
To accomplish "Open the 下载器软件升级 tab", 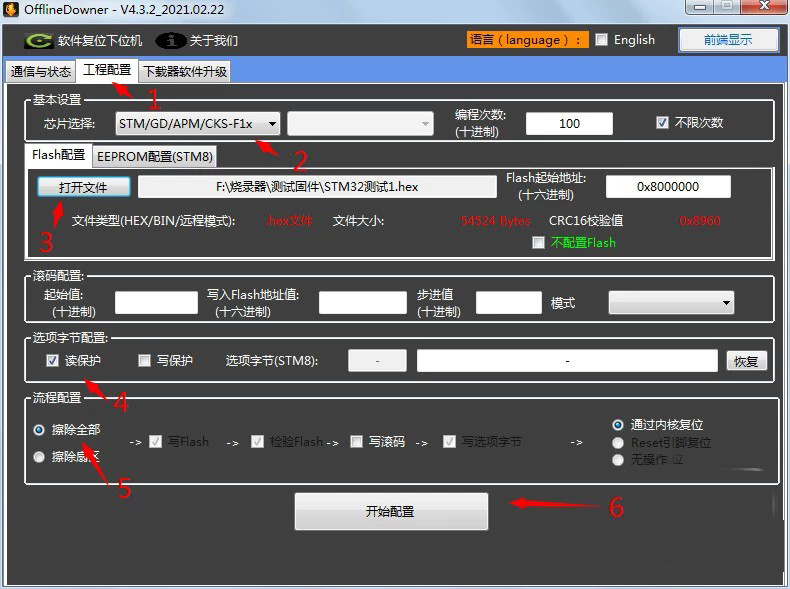I will pos(185,71).
